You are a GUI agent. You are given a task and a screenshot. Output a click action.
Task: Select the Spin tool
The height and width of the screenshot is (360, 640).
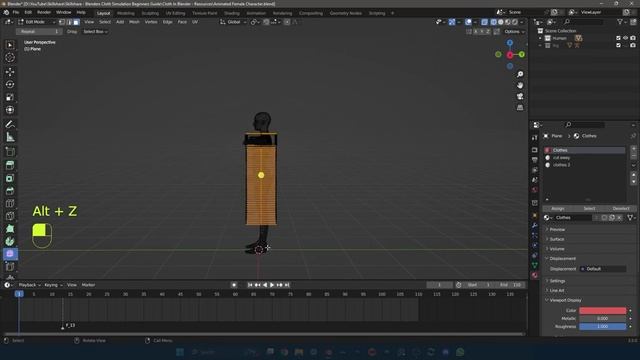(x=10, y=241)
